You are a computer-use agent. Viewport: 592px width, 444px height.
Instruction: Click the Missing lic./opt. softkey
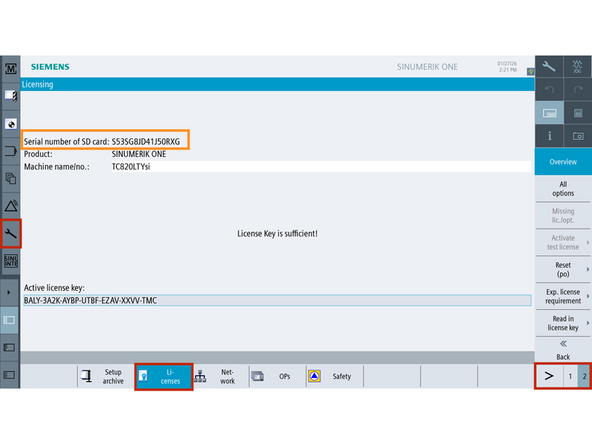coord(563,216)
